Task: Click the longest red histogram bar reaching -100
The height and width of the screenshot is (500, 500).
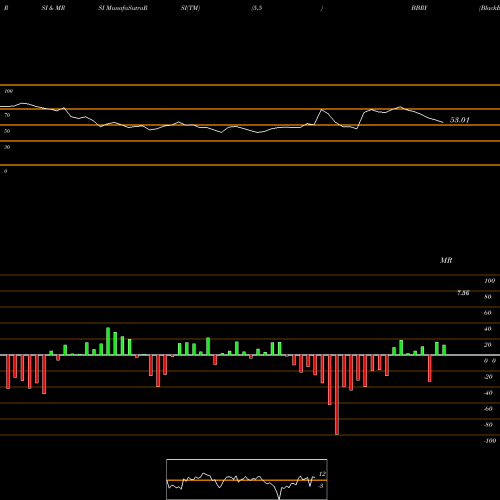Action: pyautogui.click(x=337, y=395)
